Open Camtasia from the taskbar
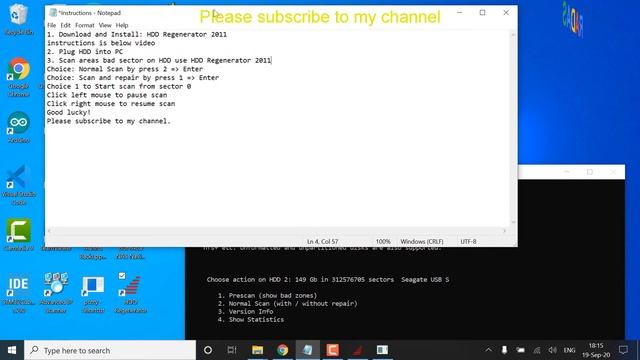Image resolution: width=640 pixels, height=360 pixels. (332, 350)
